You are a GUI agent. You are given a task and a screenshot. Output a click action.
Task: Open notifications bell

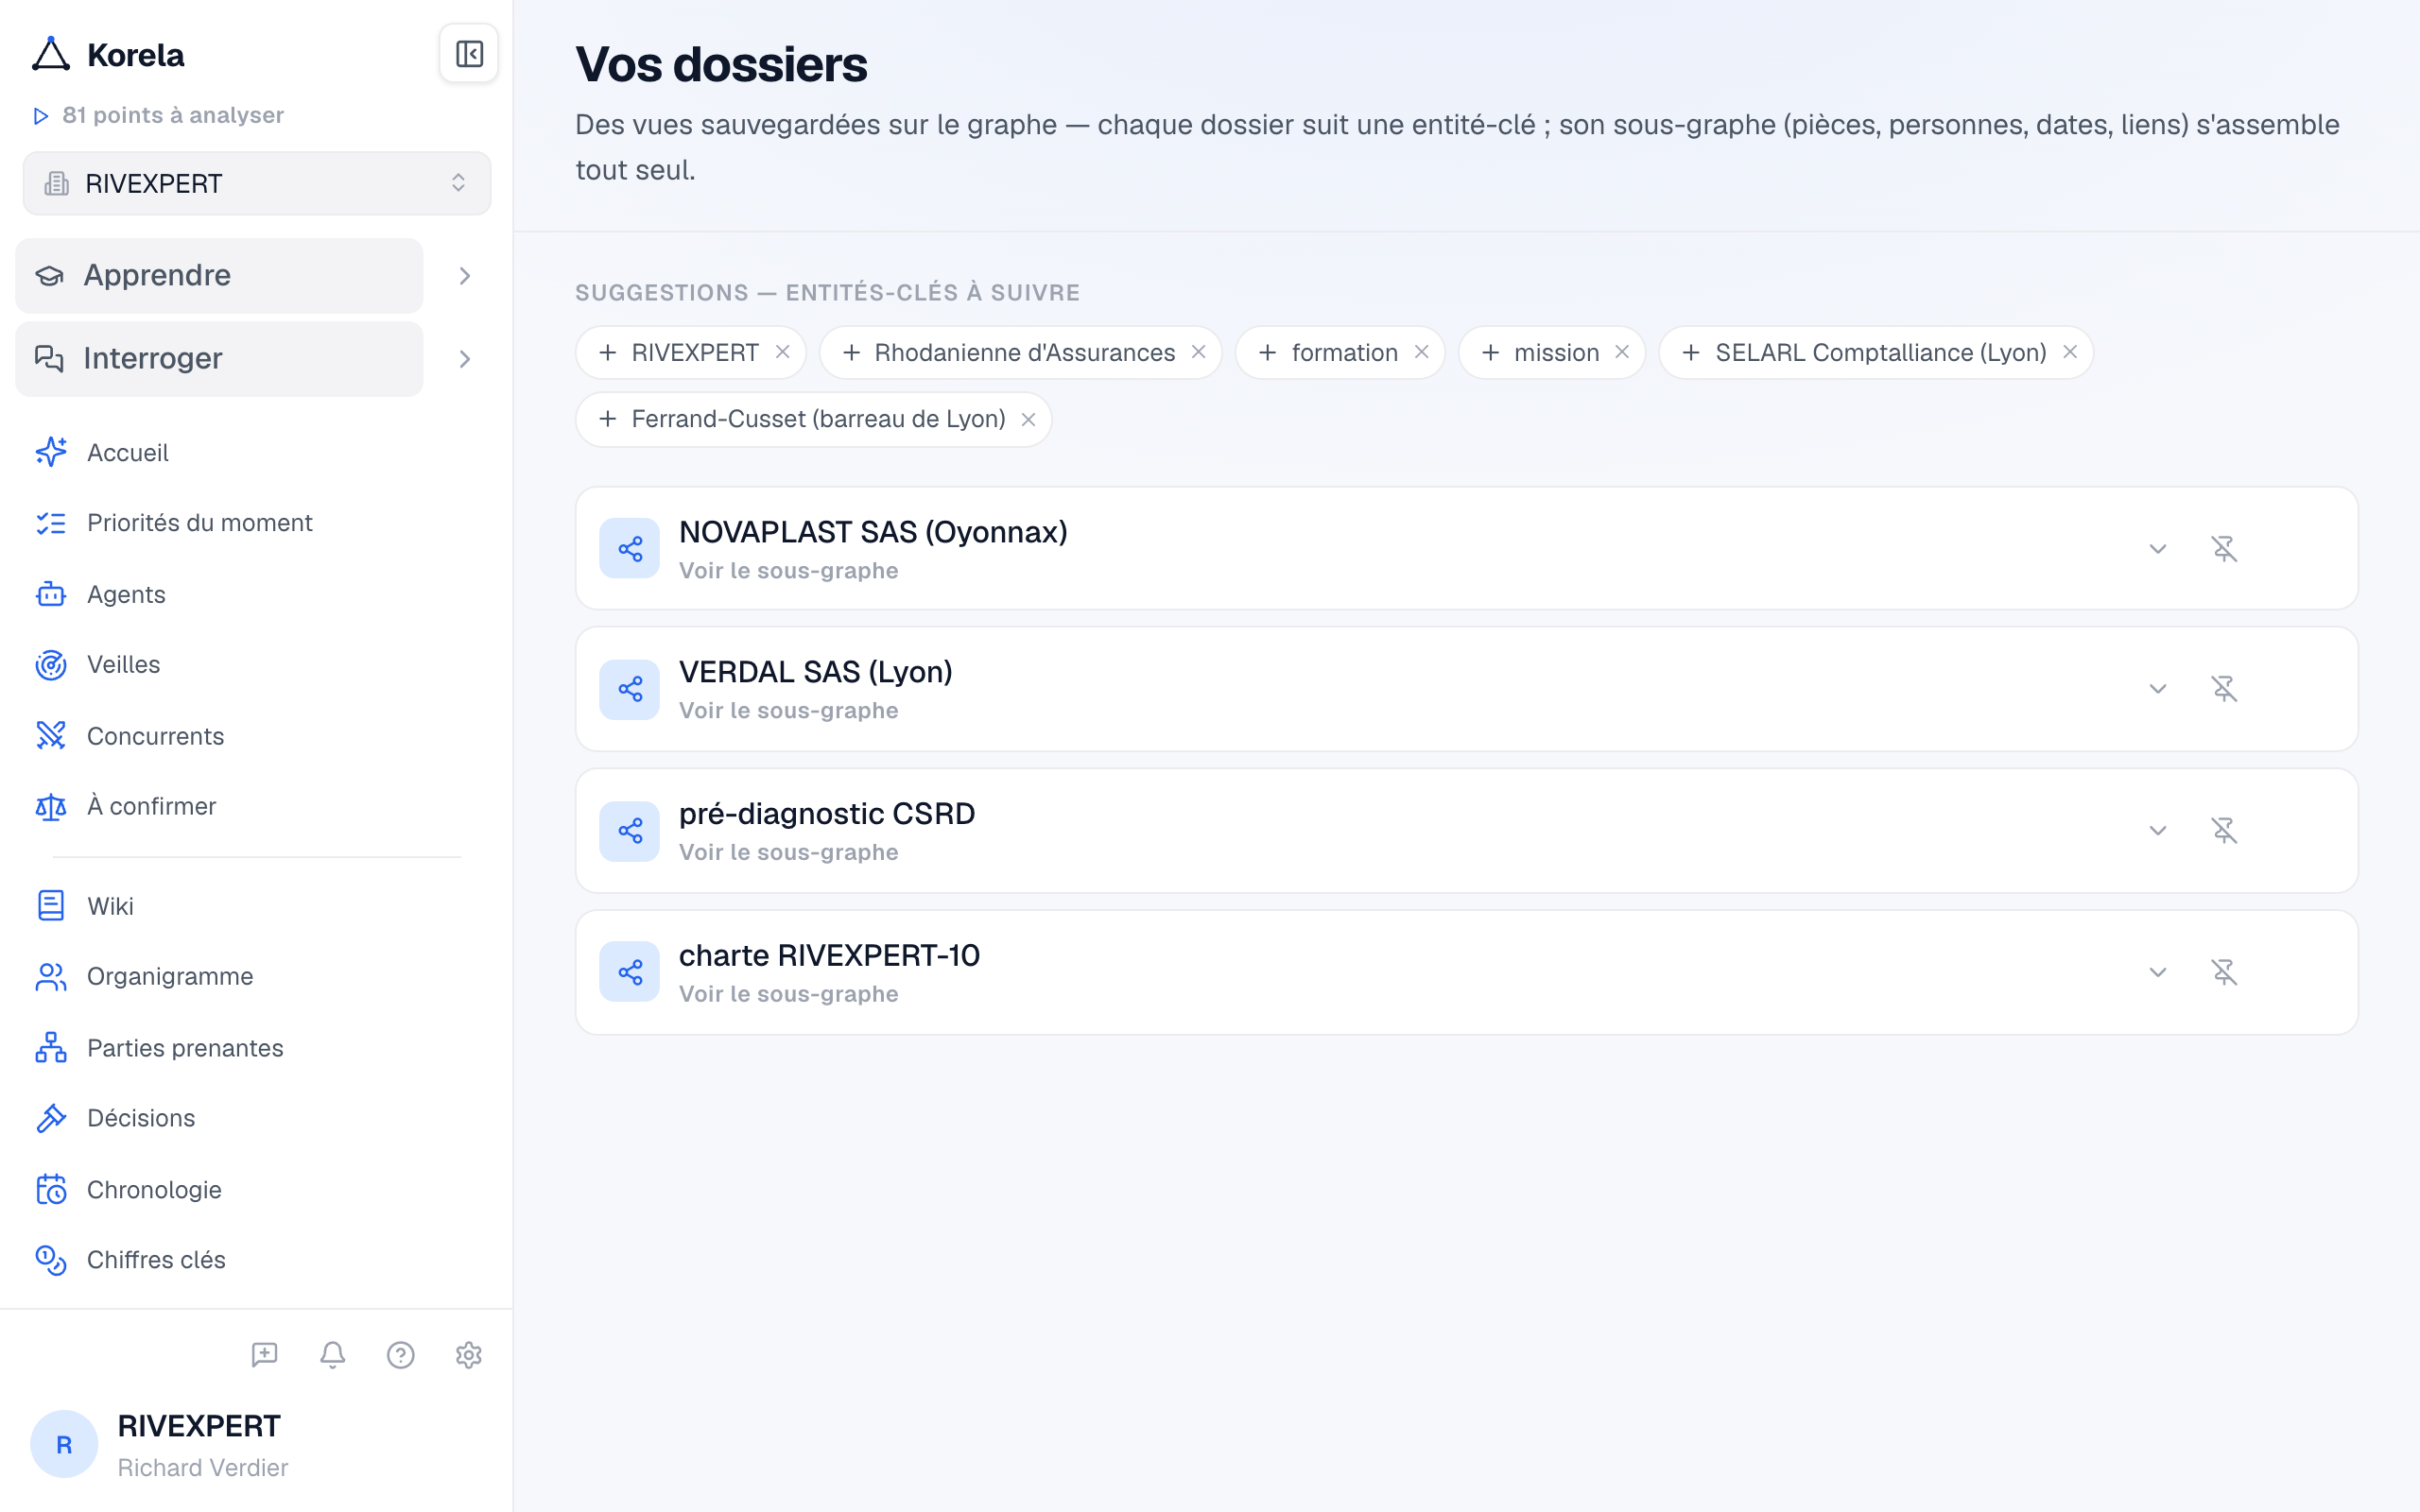tap(333, 1355)
